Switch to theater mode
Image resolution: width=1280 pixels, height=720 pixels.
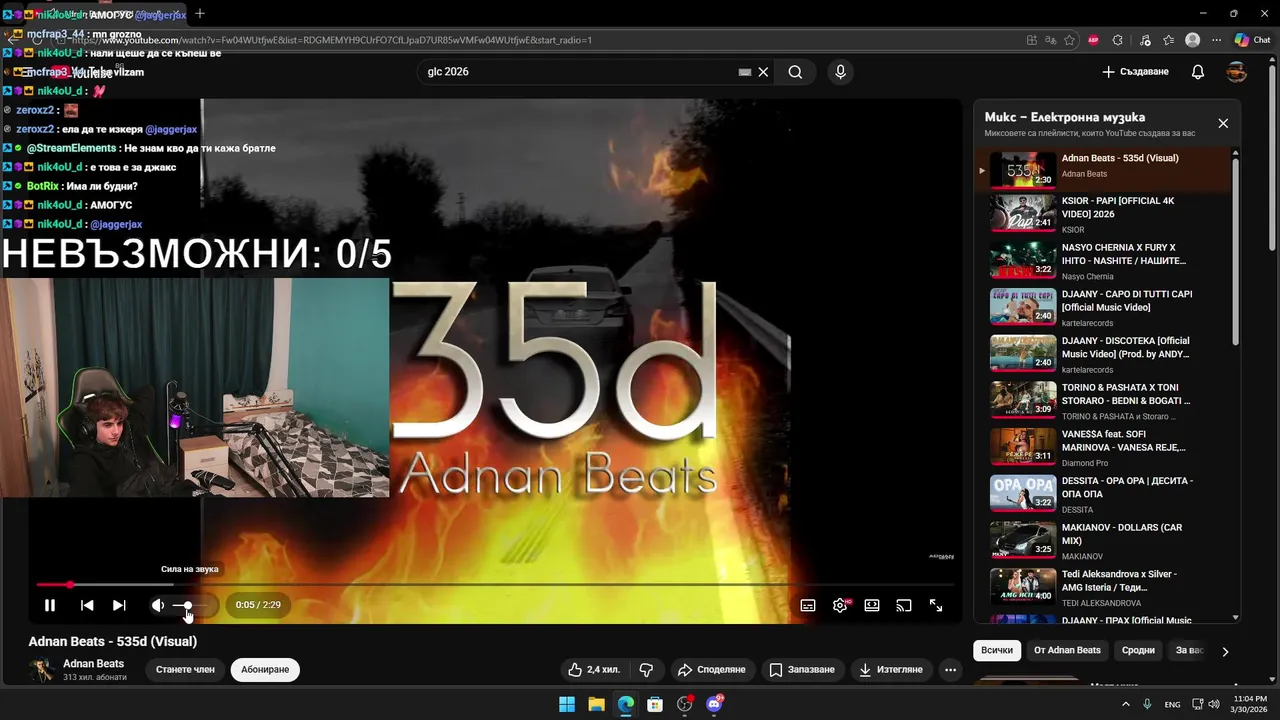[x=872, y=605]
